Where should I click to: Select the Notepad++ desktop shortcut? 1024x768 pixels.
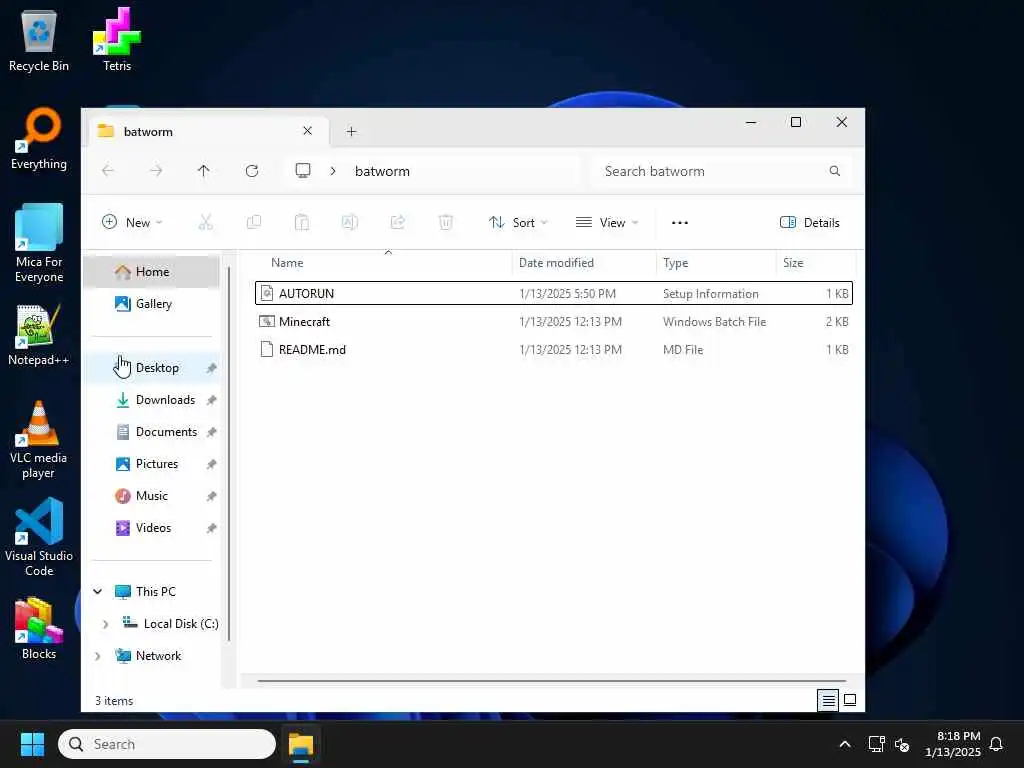click(x=39, y=335)
